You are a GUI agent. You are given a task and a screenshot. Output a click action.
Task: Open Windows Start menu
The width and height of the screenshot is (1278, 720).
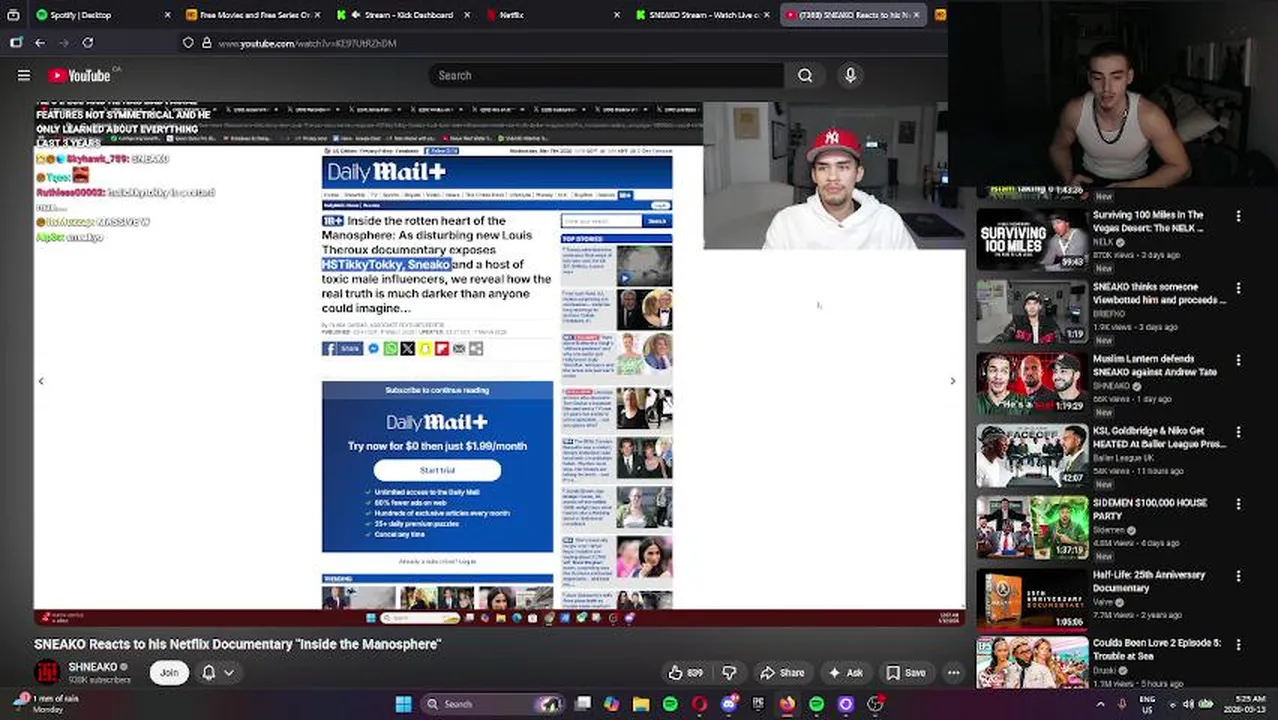[403, 704]
